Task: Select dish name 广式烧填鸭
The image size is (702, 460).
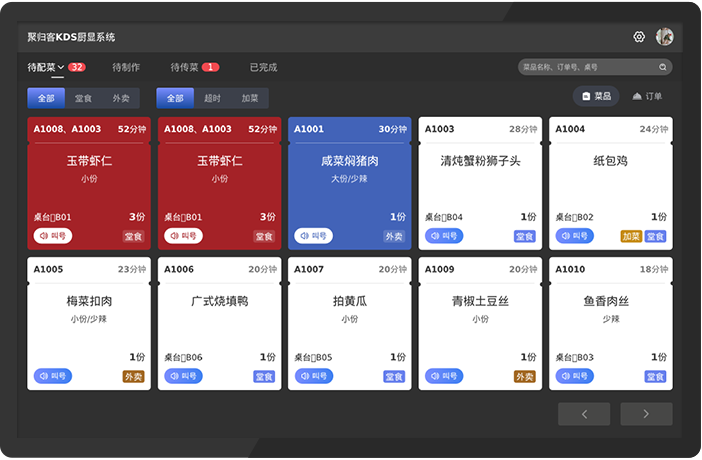Action: coord(219,301)
